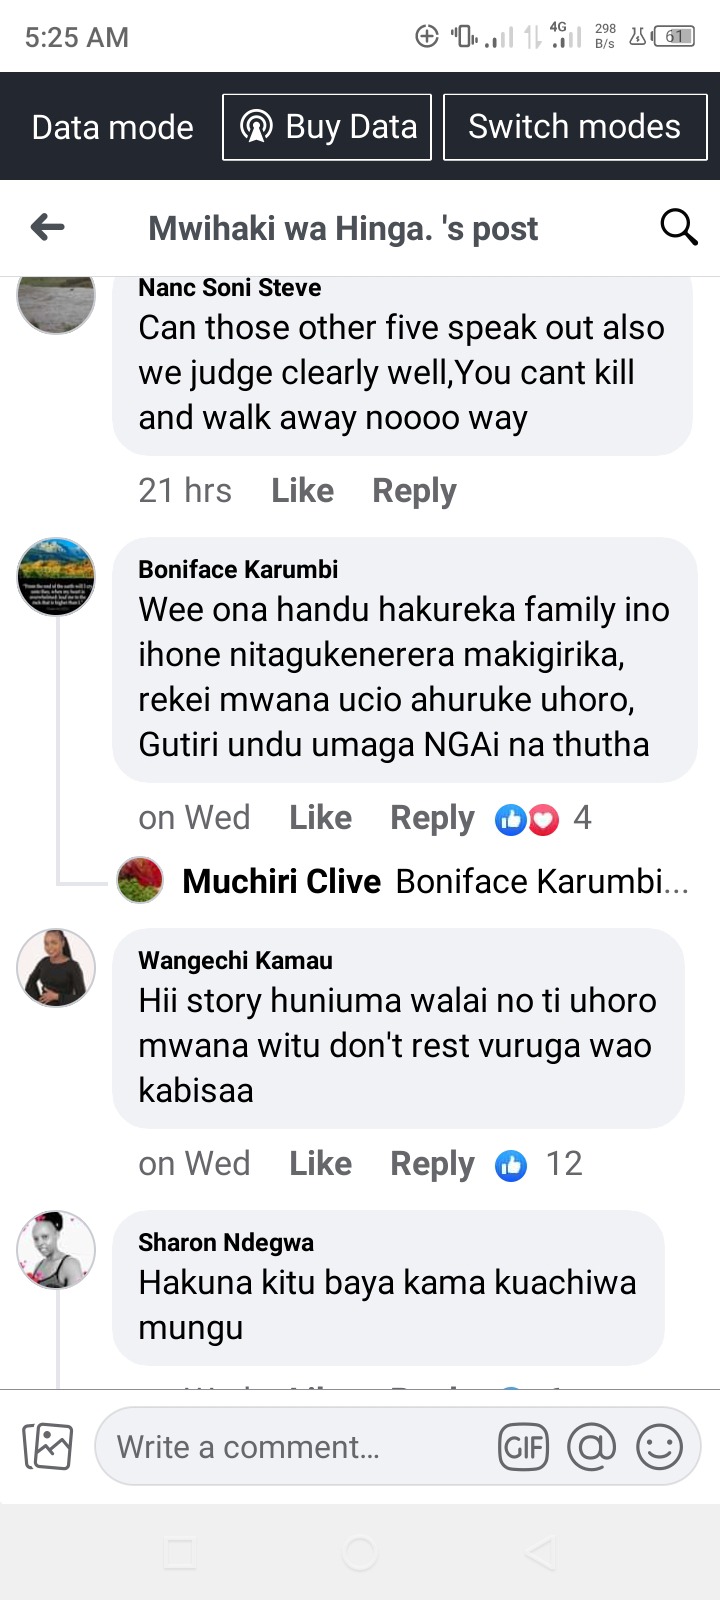Open search with the magnifier icon

(x=678, y=228)
